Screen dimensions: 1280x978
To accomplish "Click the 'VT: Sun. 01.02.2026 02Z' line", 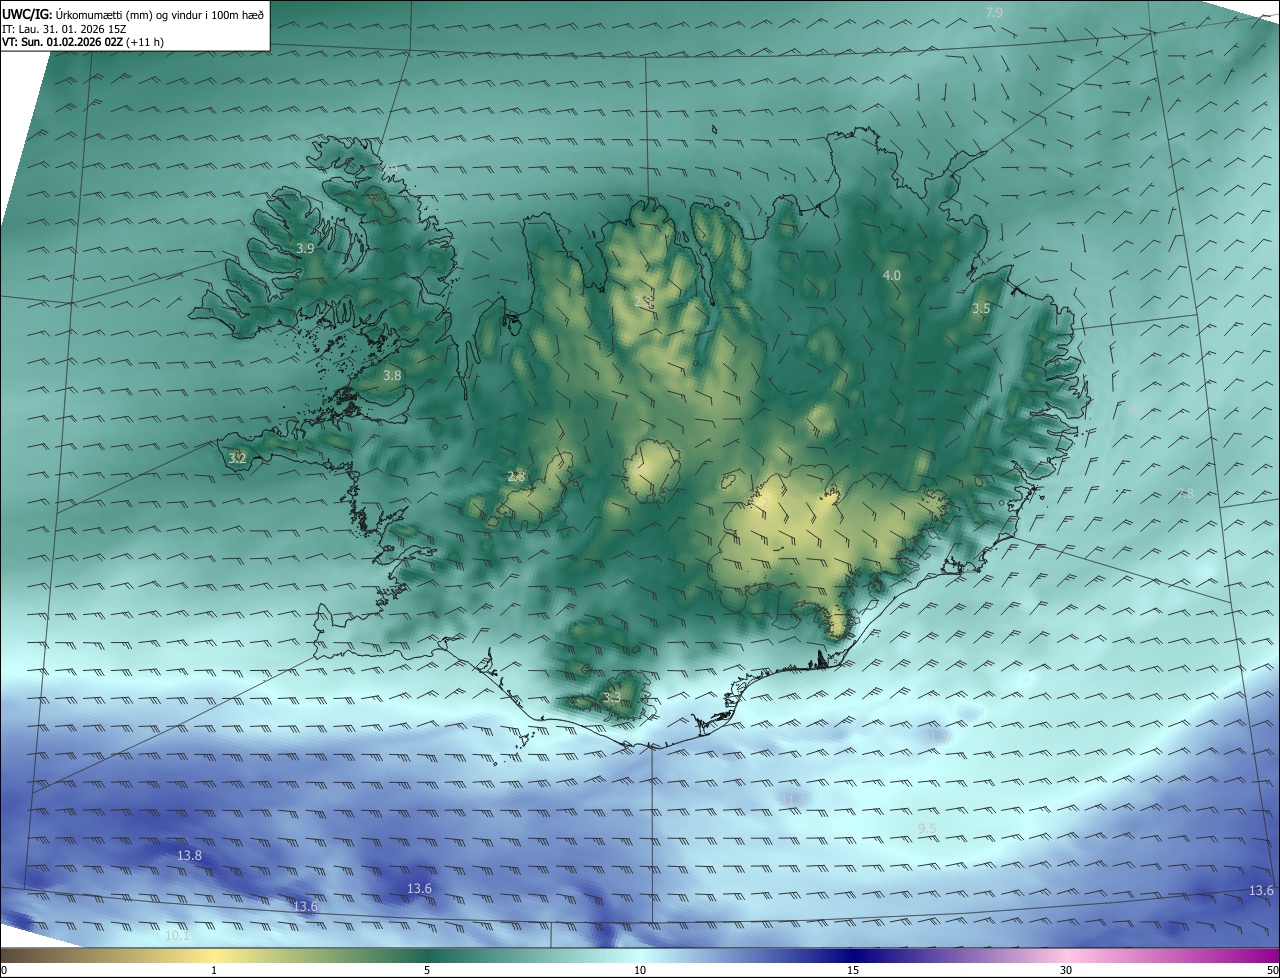I will pos(62,43).
